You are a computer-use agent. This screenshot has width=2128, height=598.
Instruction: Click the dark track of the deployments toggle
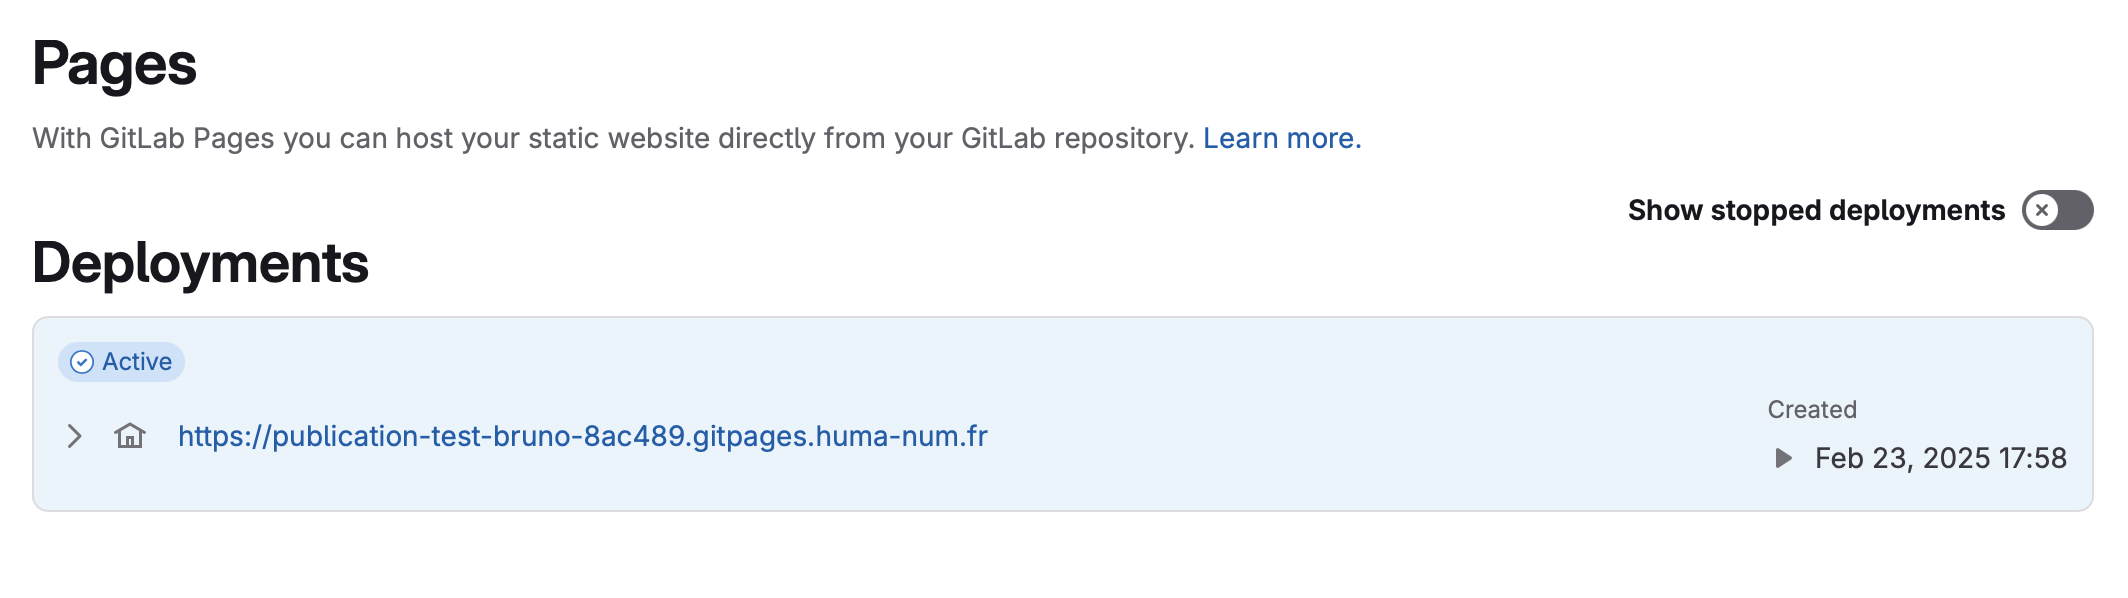click(2076, 210)
